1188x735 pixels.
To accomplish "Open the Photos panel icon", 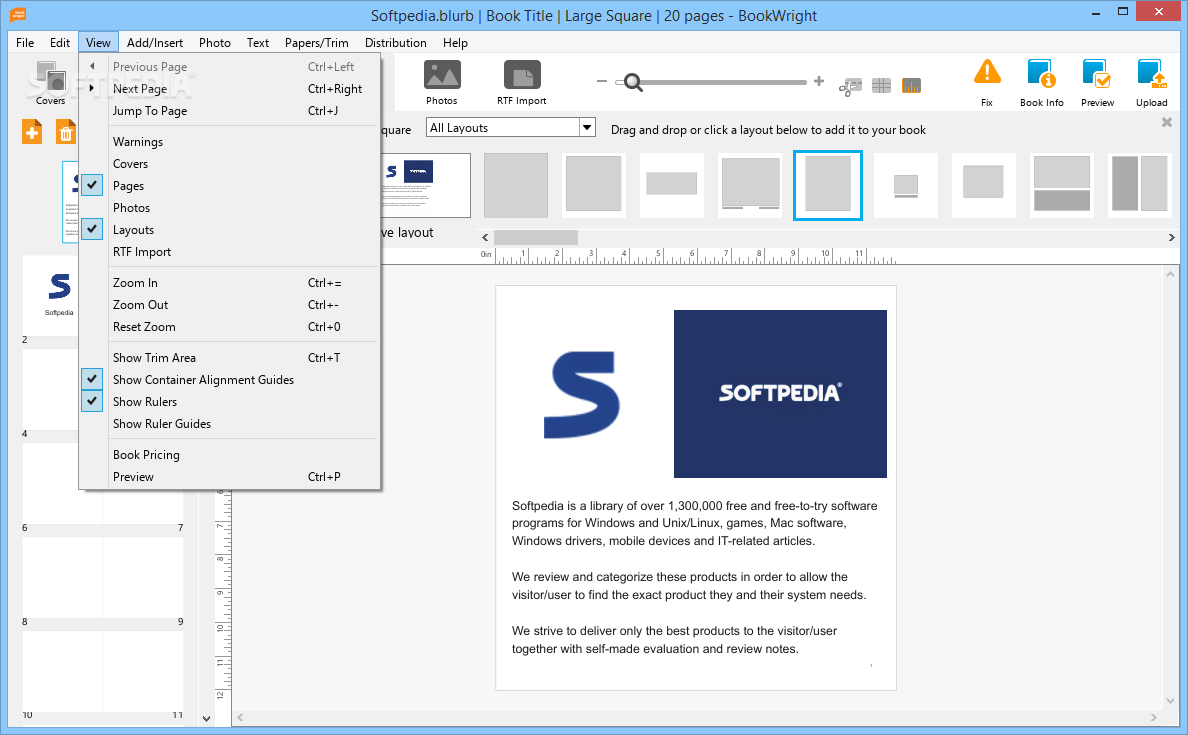I will tap(442, 83).
